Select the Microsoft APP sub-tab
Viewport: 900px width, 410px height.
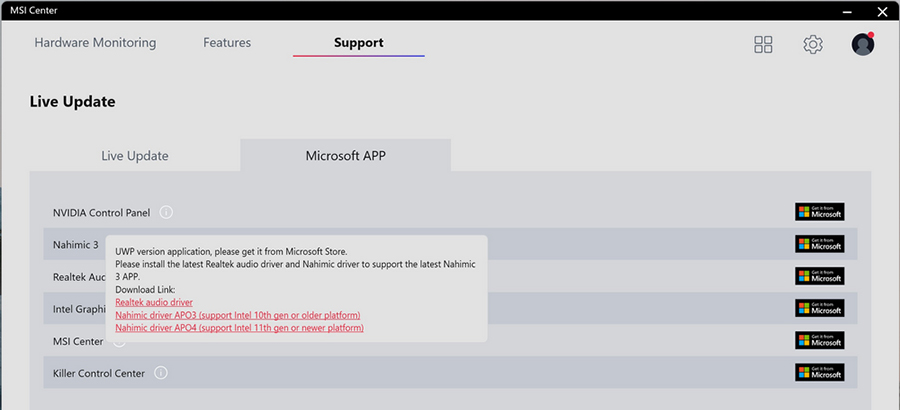(x=346, y=156)
